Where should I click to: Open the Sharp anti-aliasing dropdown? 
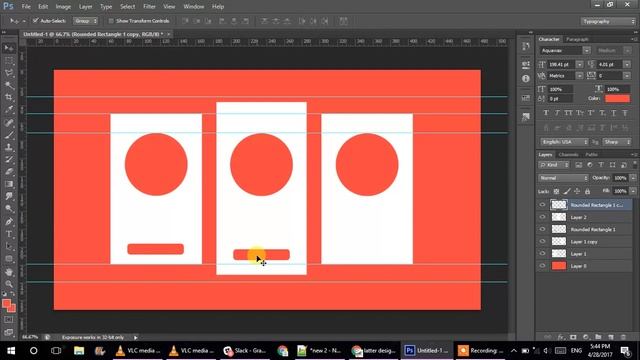[x=617, y=142]
